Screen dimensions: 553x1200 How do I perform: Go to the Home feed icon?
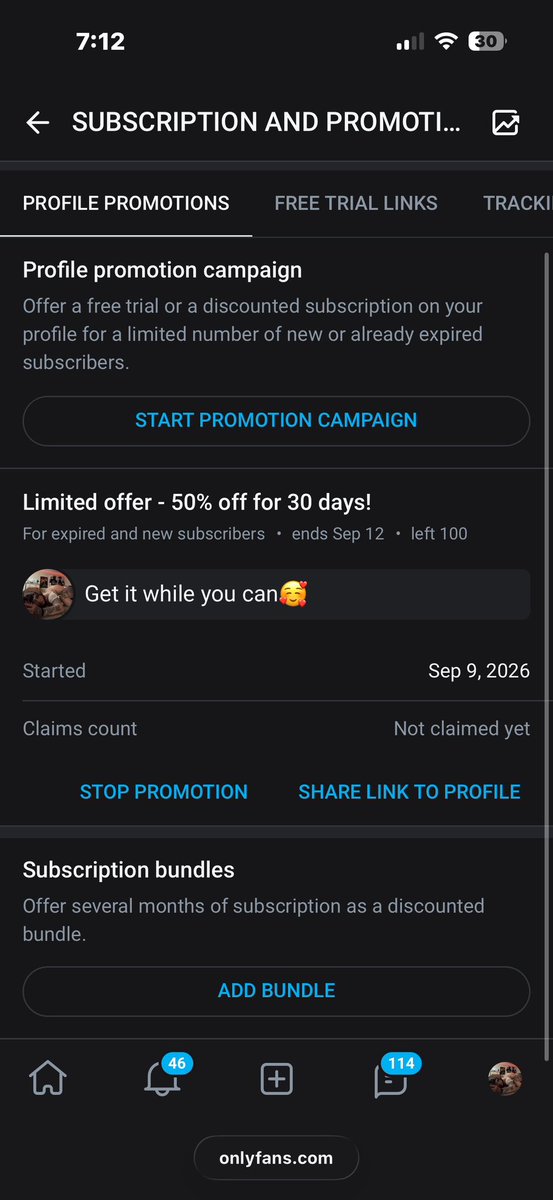(x=48, y=1079)
